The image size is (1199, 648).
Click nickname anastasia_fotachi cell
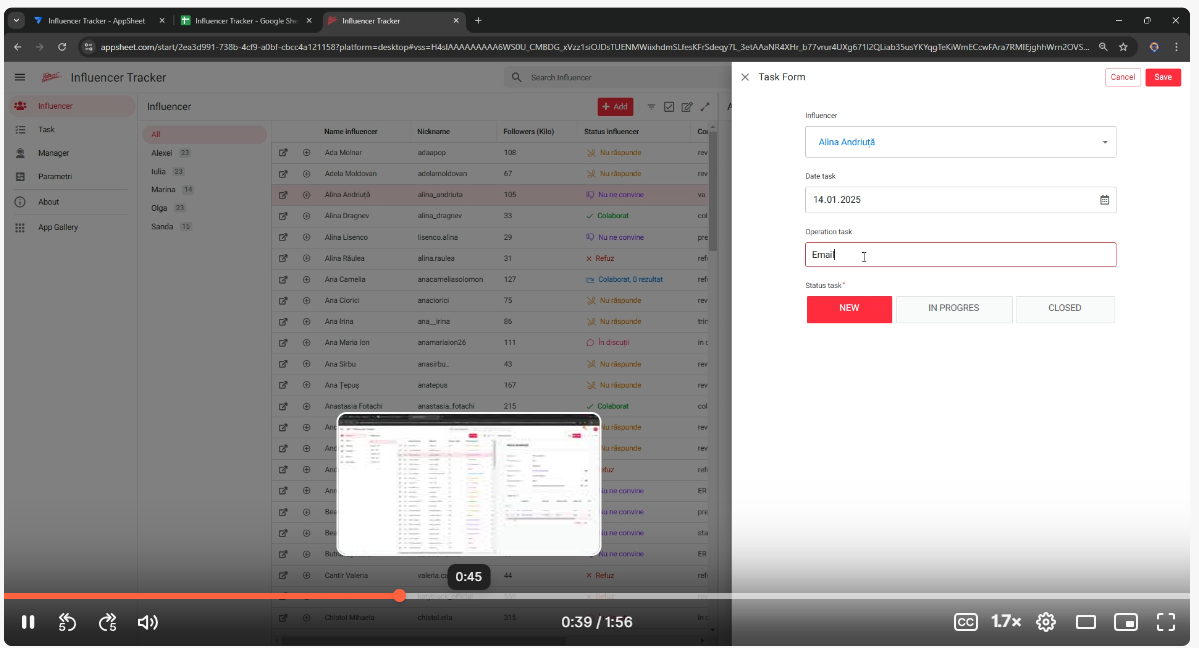446,406
